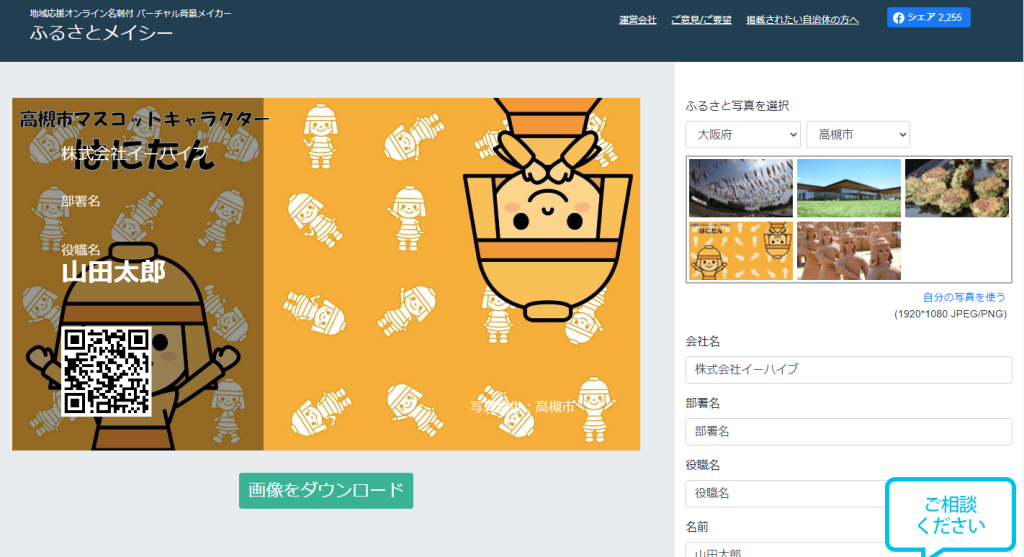Choose the modern building with lawn photo

point(848,188)
